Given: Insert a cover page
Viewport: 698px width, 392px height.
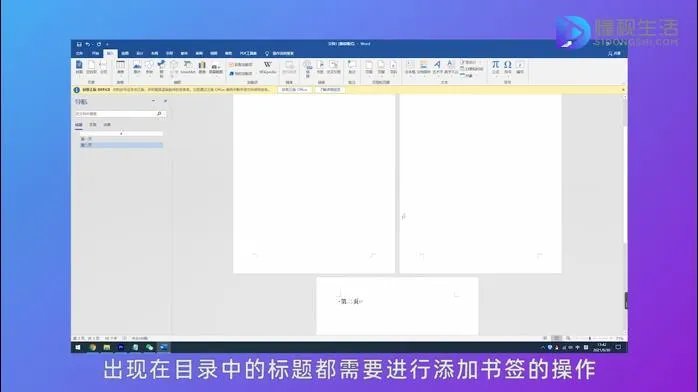Looking at the screenshot, I should 79,67.
